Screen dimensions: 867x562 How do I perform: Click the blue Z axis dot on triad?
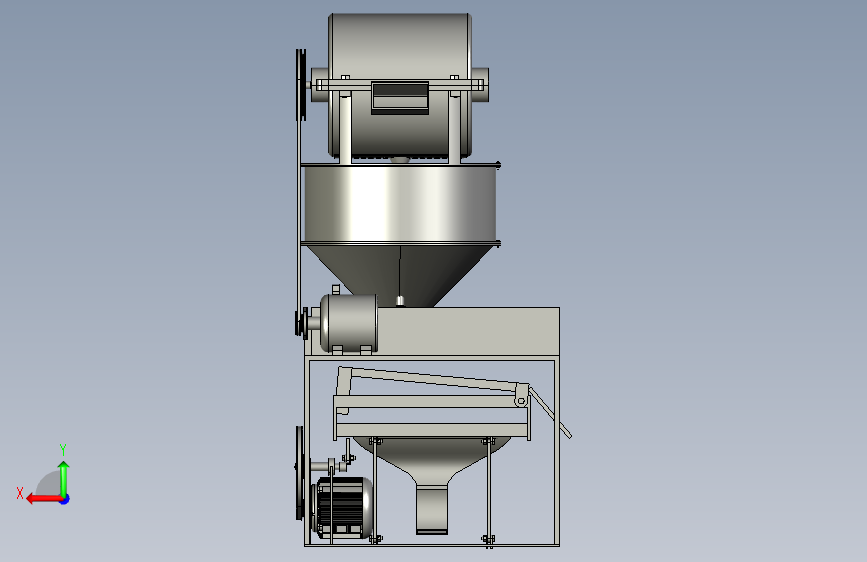(x=65, y=499)
